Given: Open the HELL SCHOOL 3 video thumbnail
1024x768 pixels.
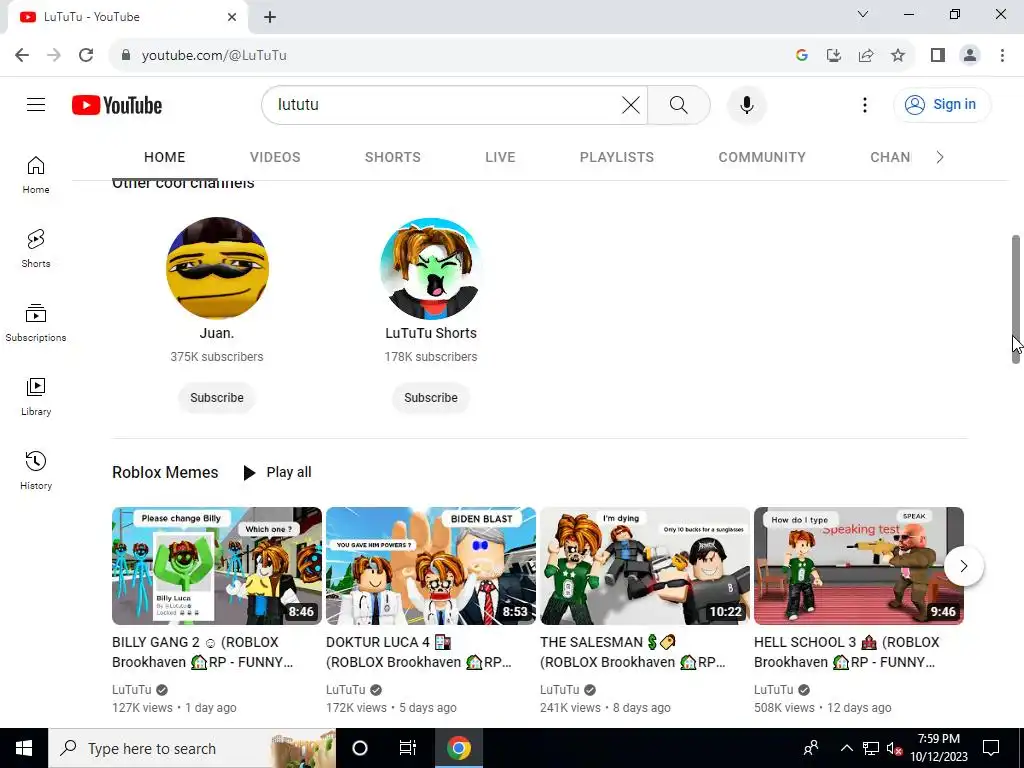Looking at the screenshot, I should 859,566.
